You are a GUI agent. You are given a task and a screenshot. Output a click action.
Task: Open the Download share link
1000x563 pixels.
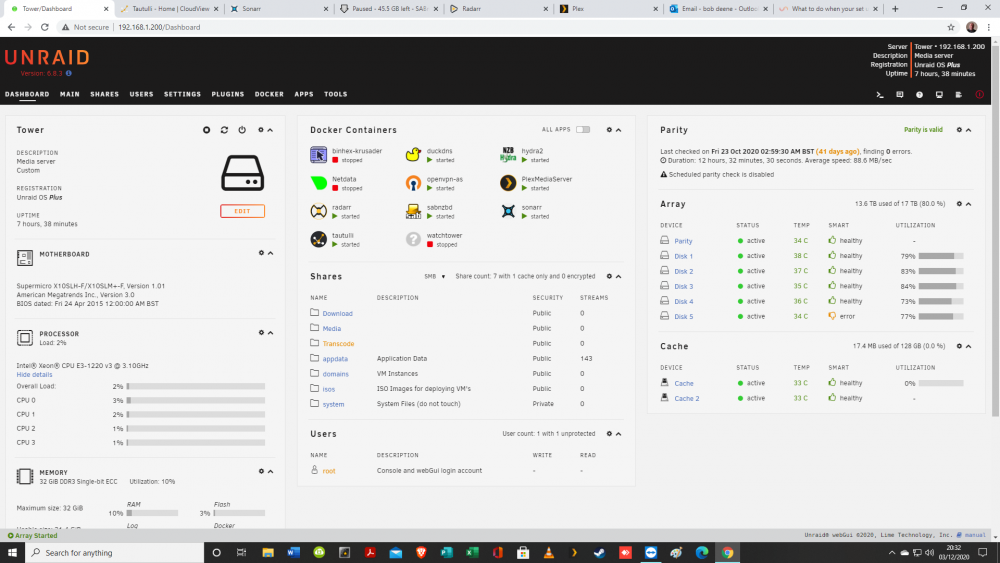337,314
